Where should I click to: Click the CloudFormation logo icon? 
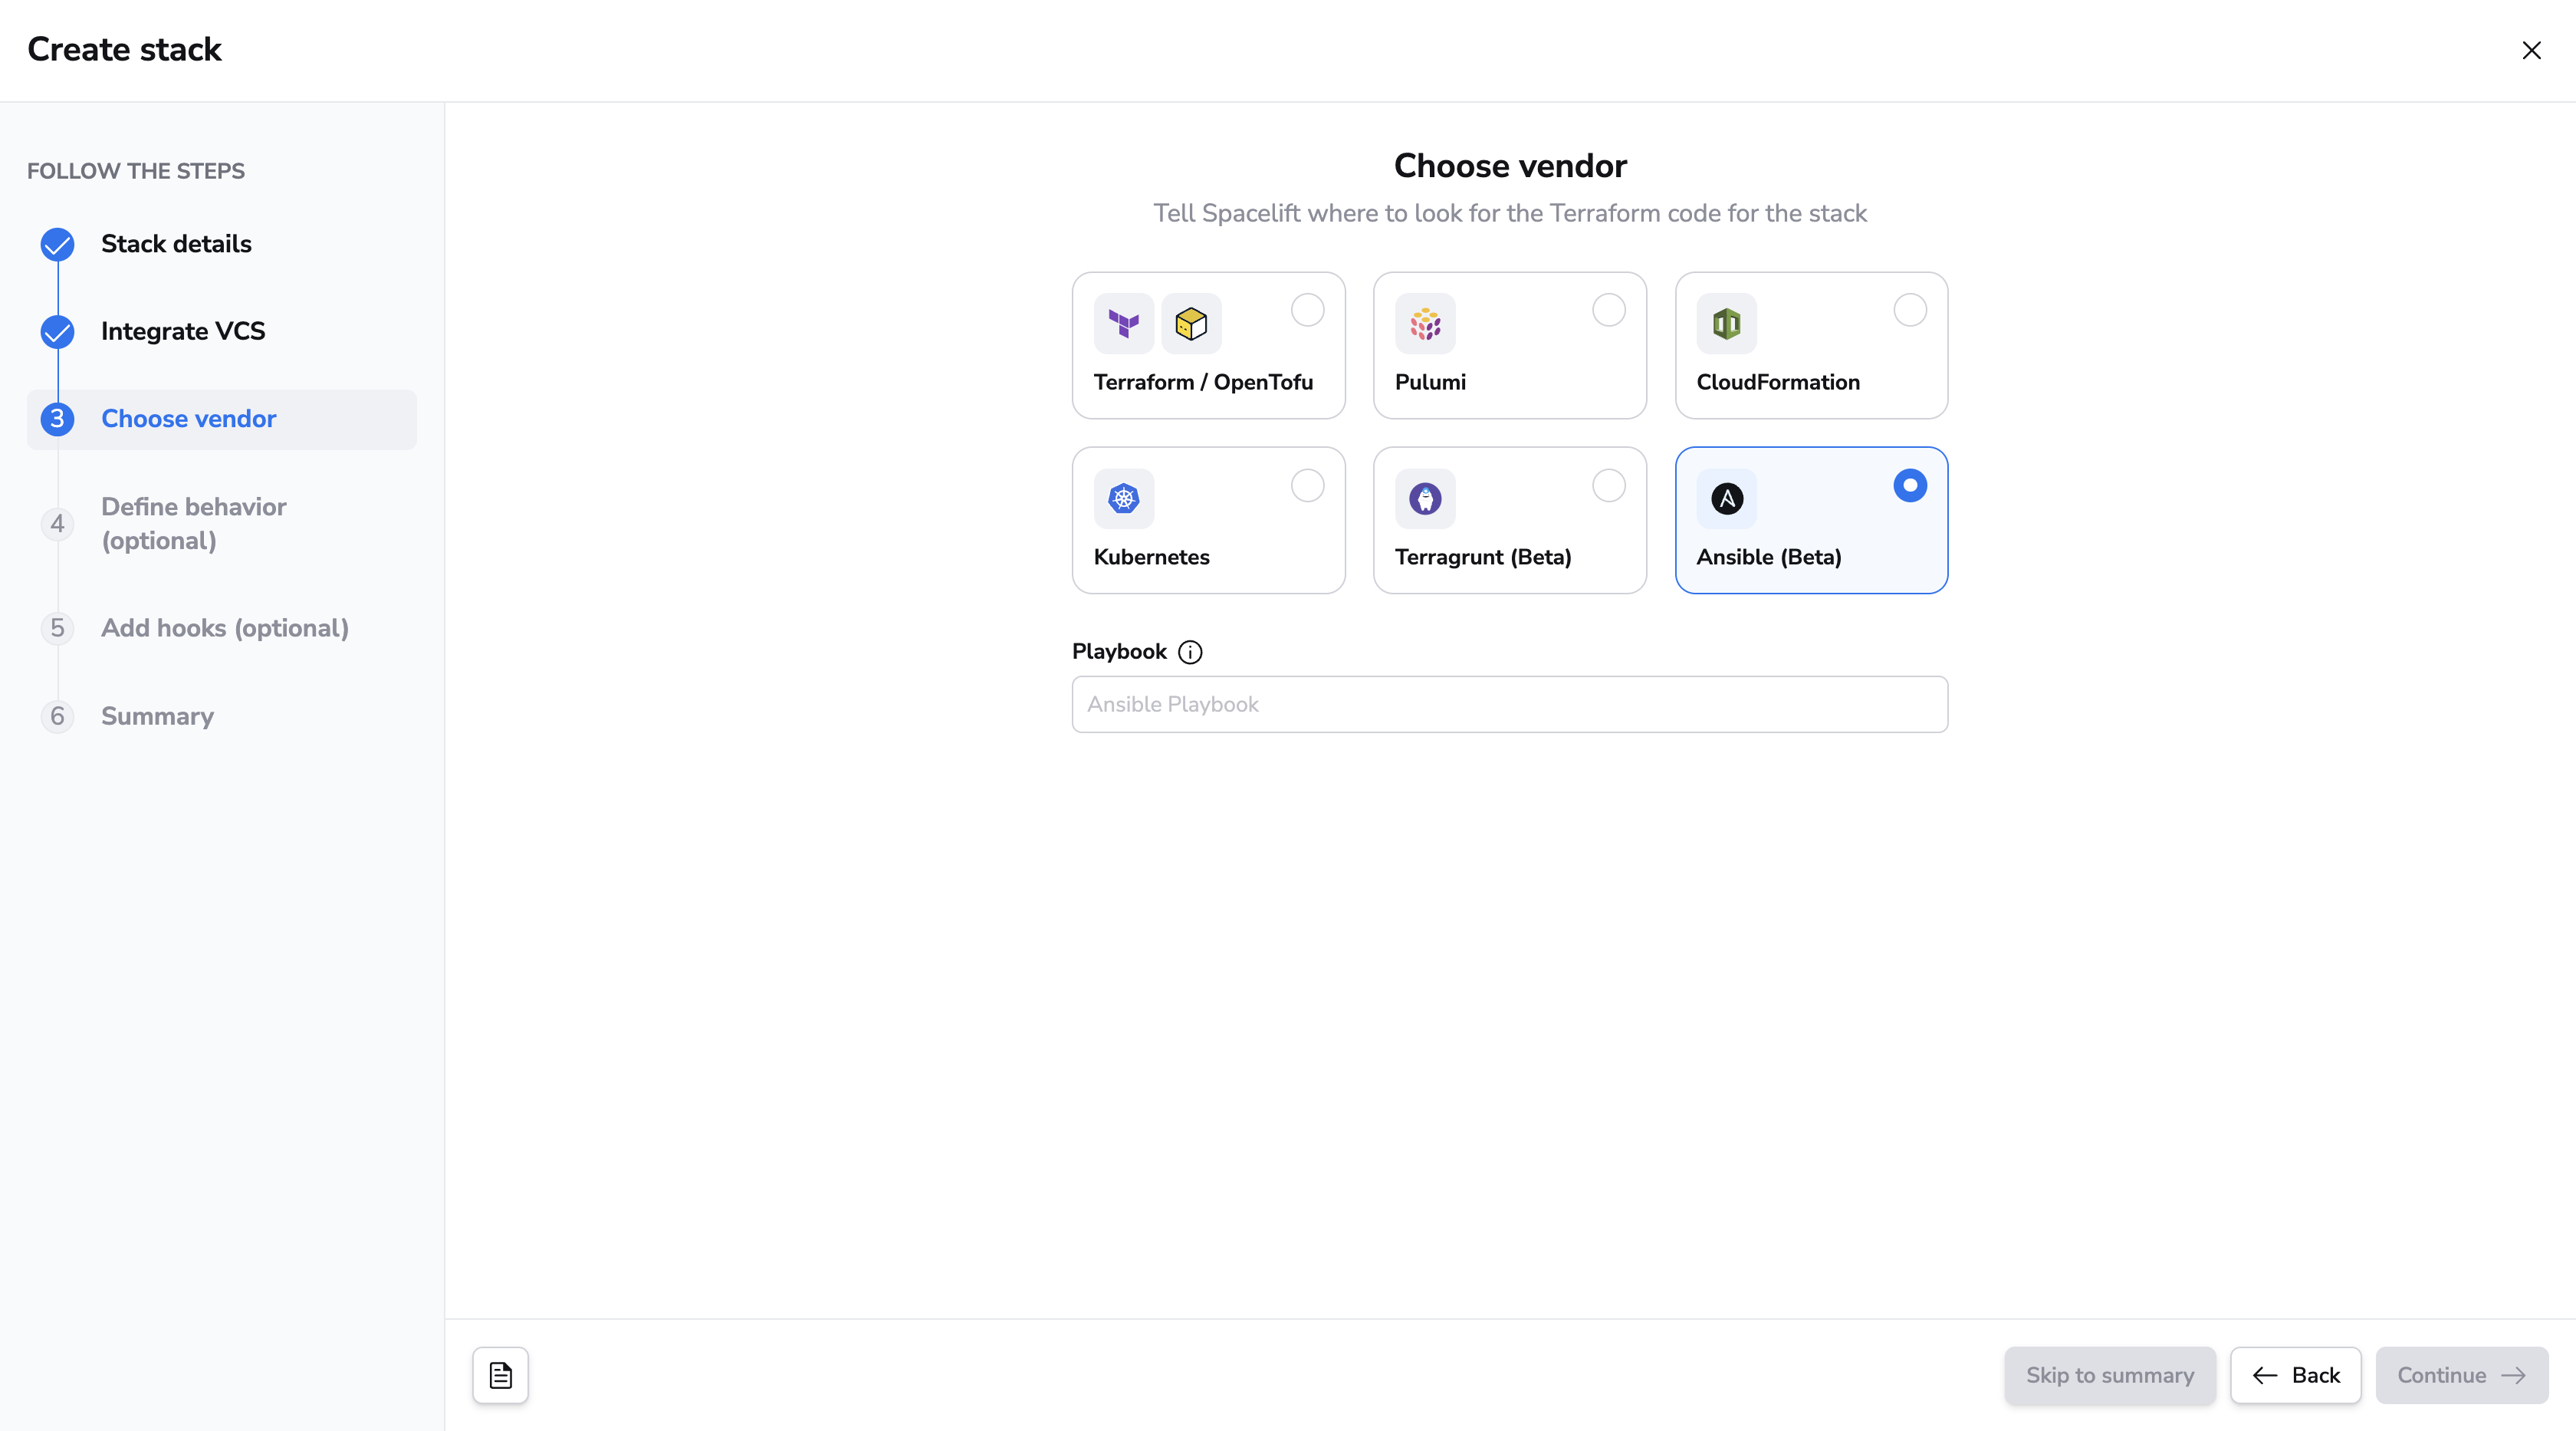1726,324
